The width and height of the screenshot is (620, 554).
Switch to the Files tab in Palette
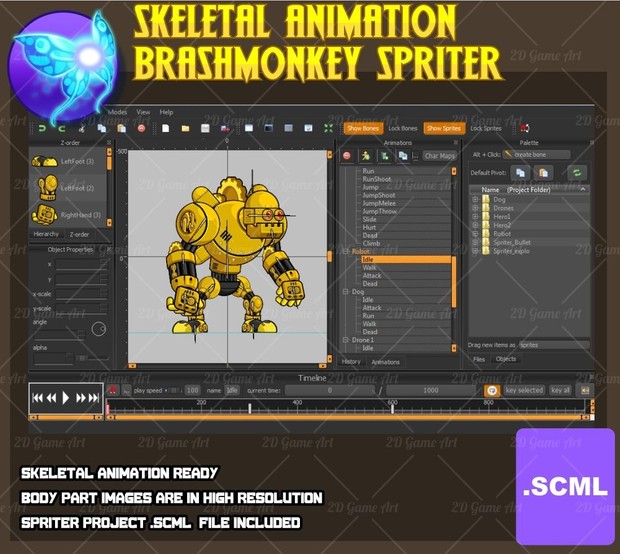pyautogui.click(x=479, y=359)
